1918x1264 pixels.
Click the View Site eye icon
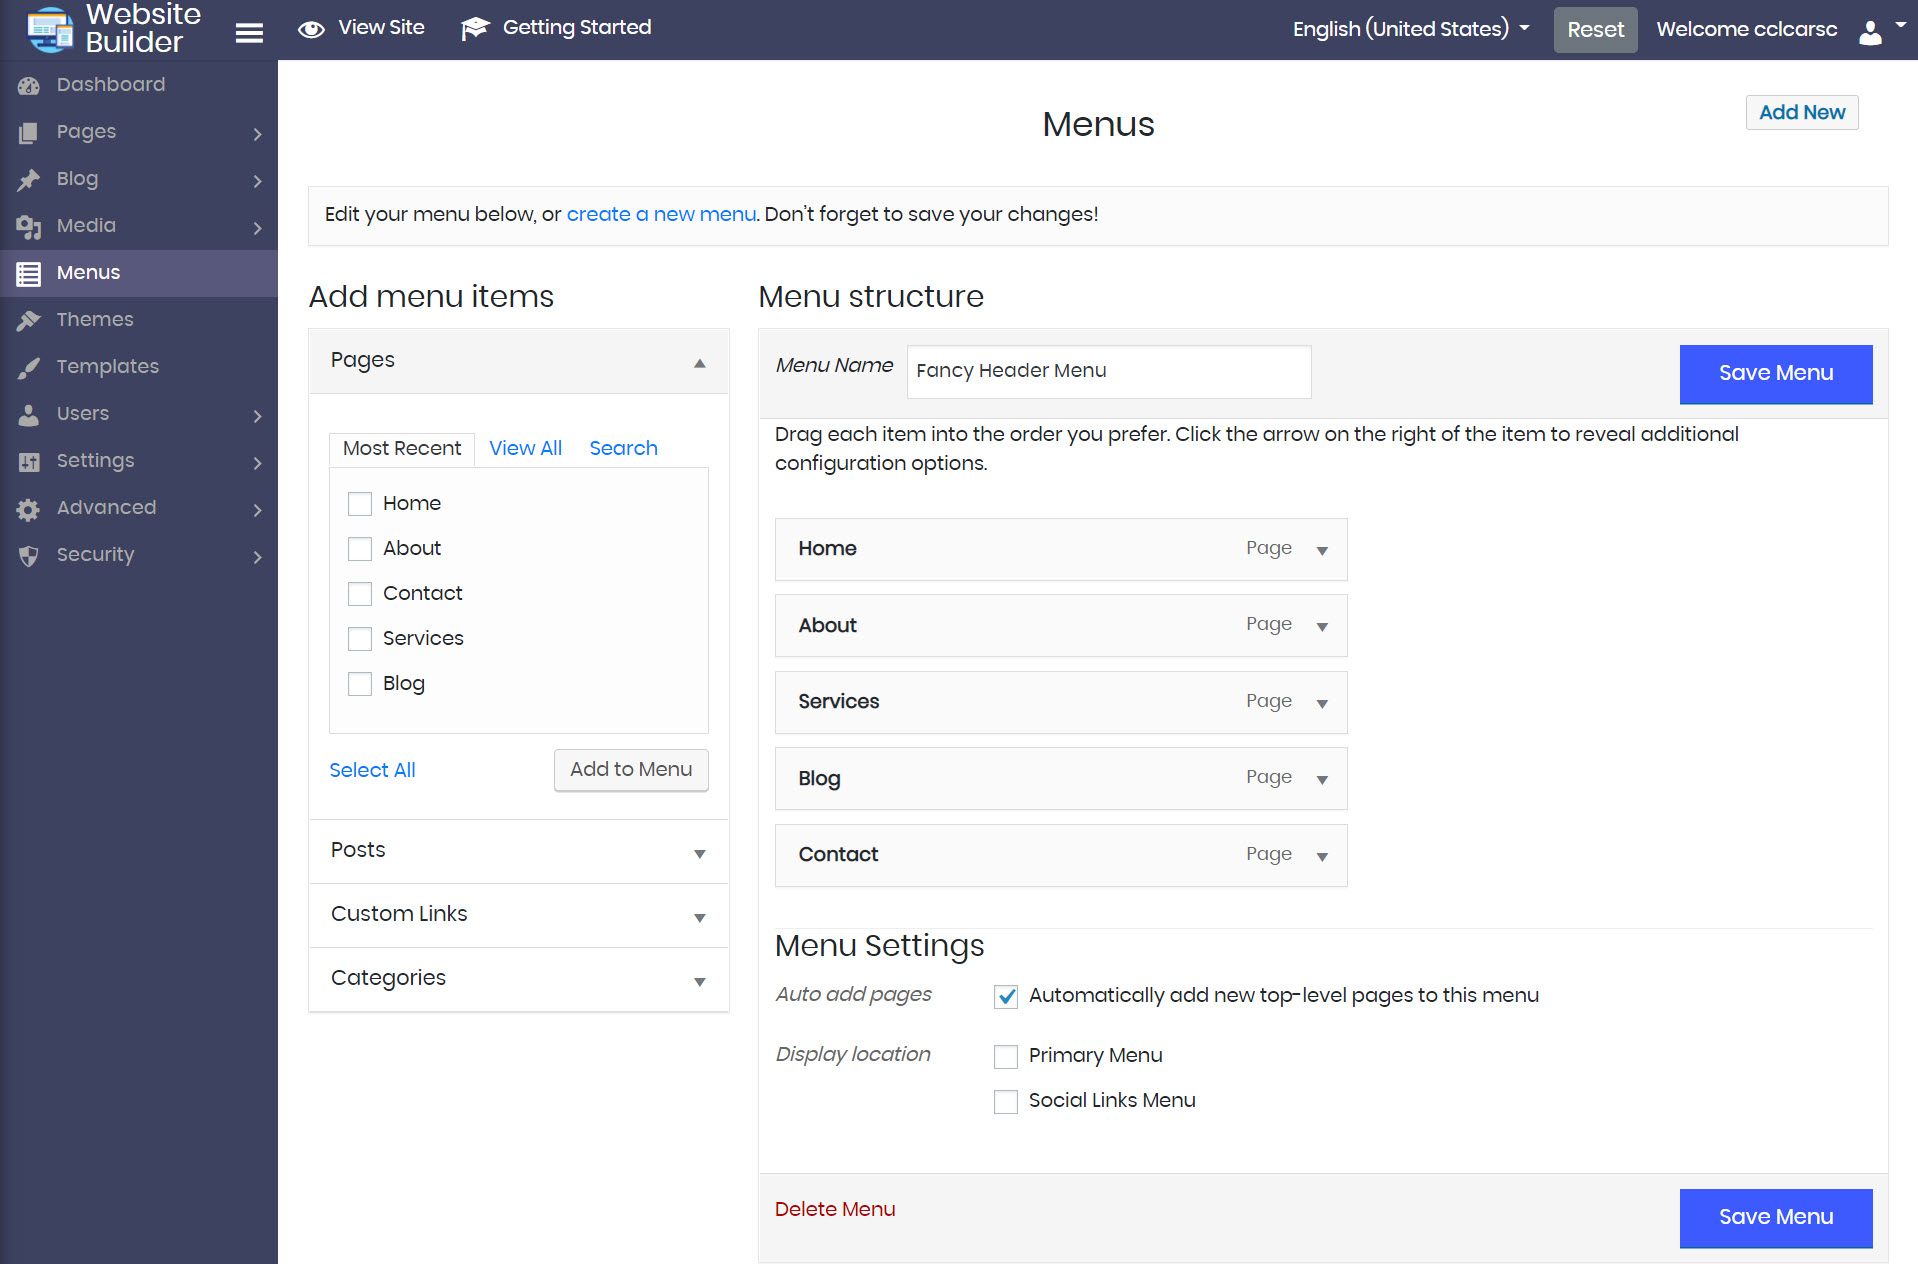click(311, 29)
